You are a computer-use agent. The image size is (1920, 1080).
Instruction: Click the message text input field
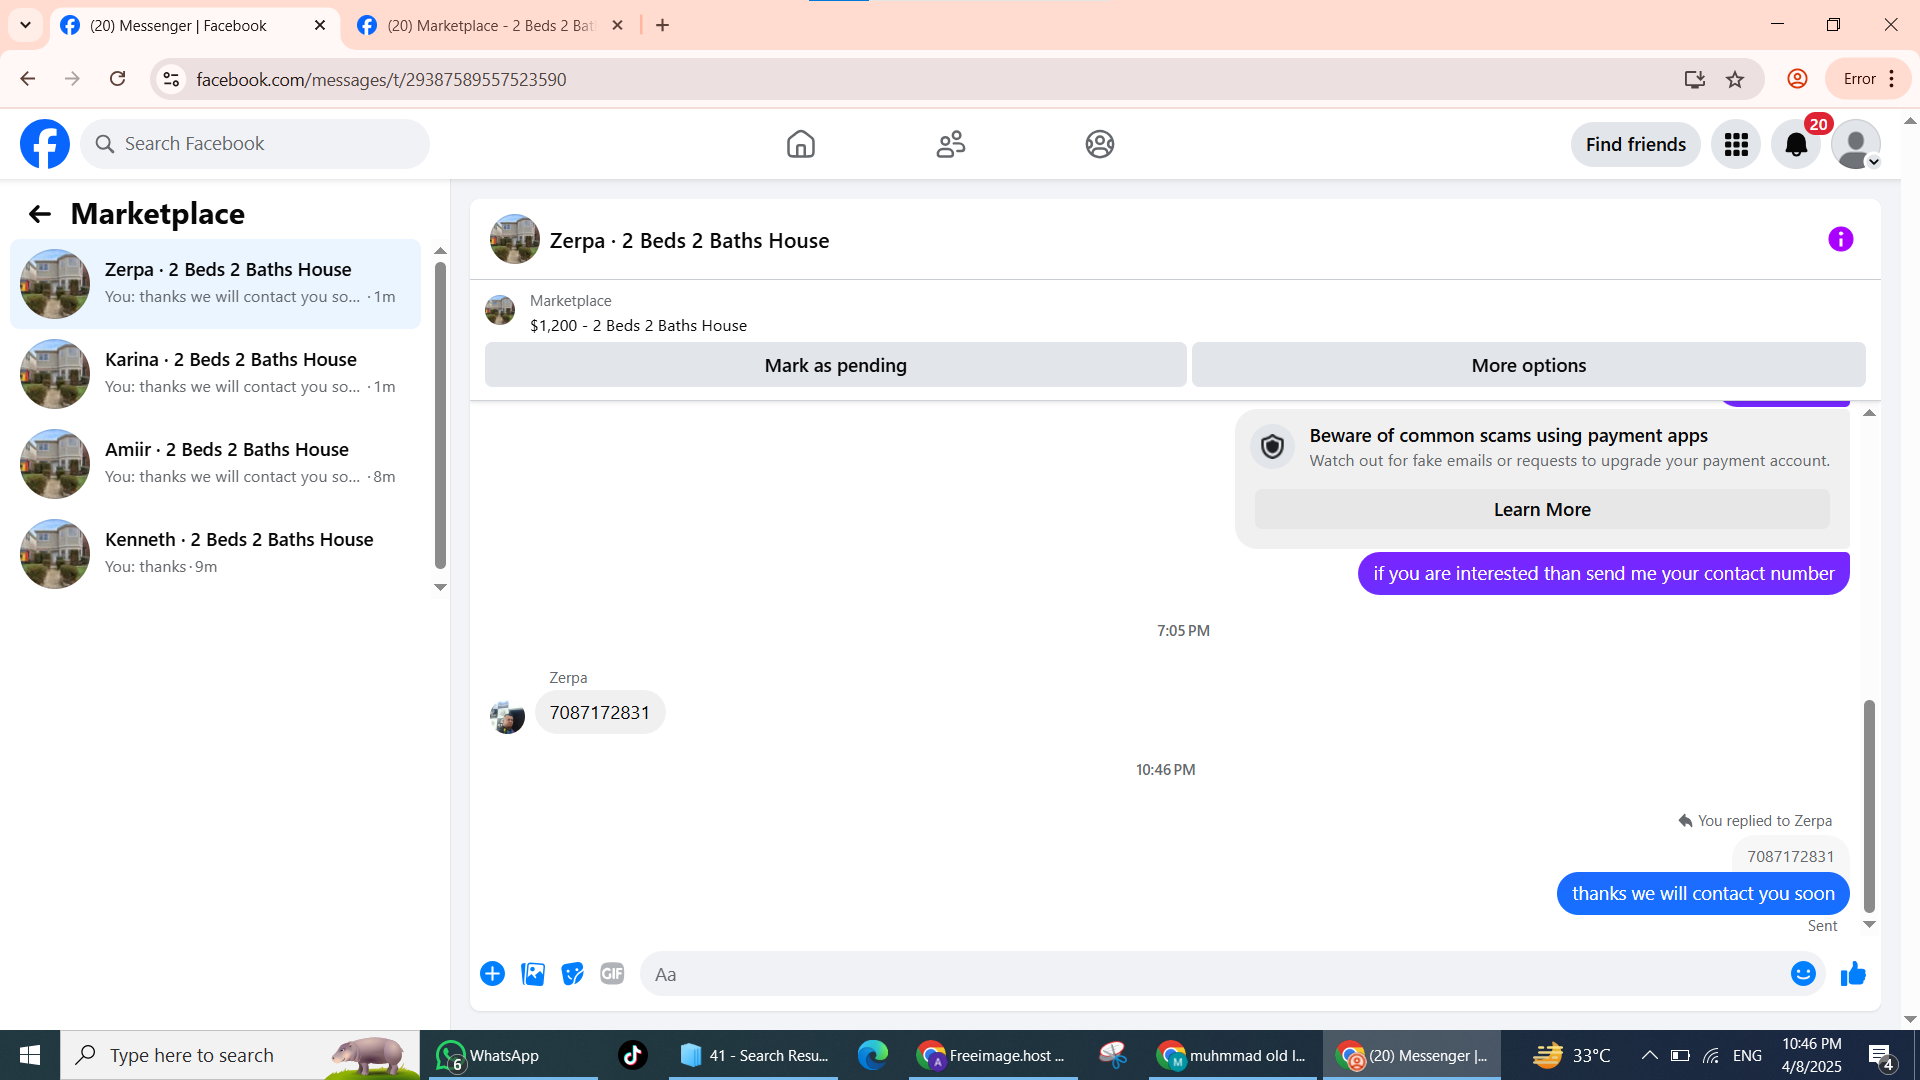click(1210, 974)
